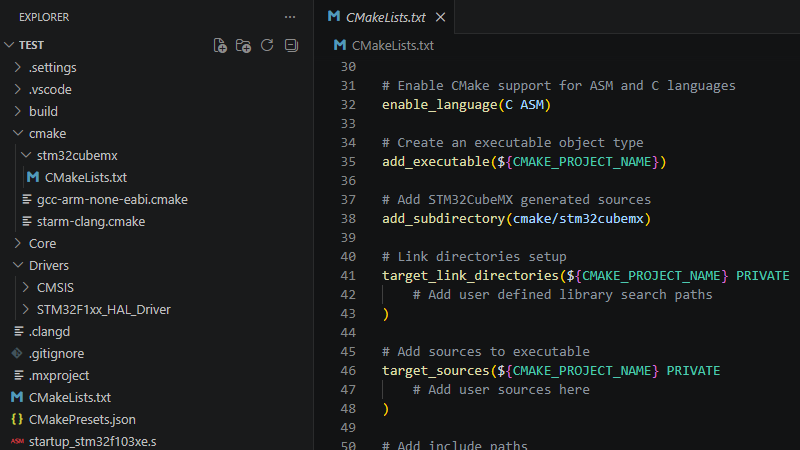Click closing parenthesis on line 43

coord(386,314)
